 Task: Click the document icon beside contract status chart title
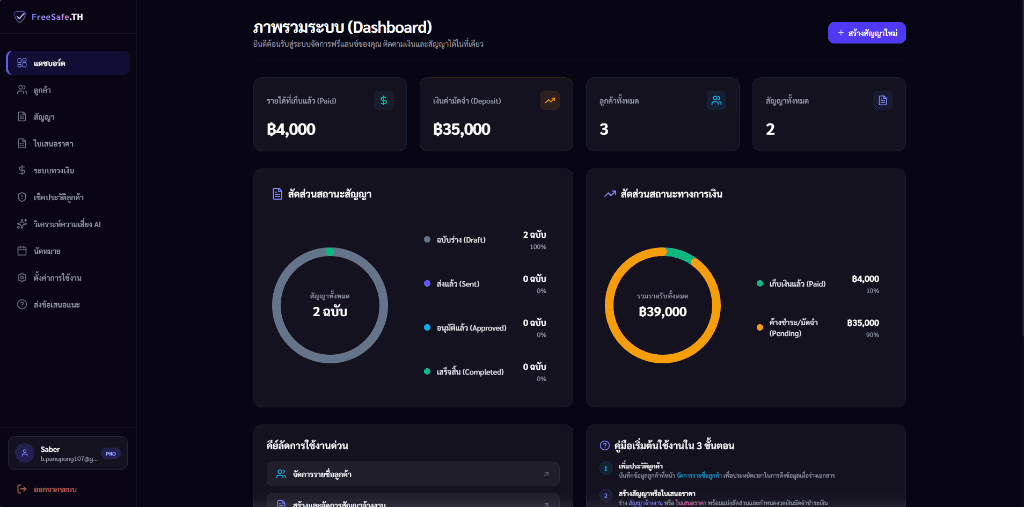tap(277, 194)
